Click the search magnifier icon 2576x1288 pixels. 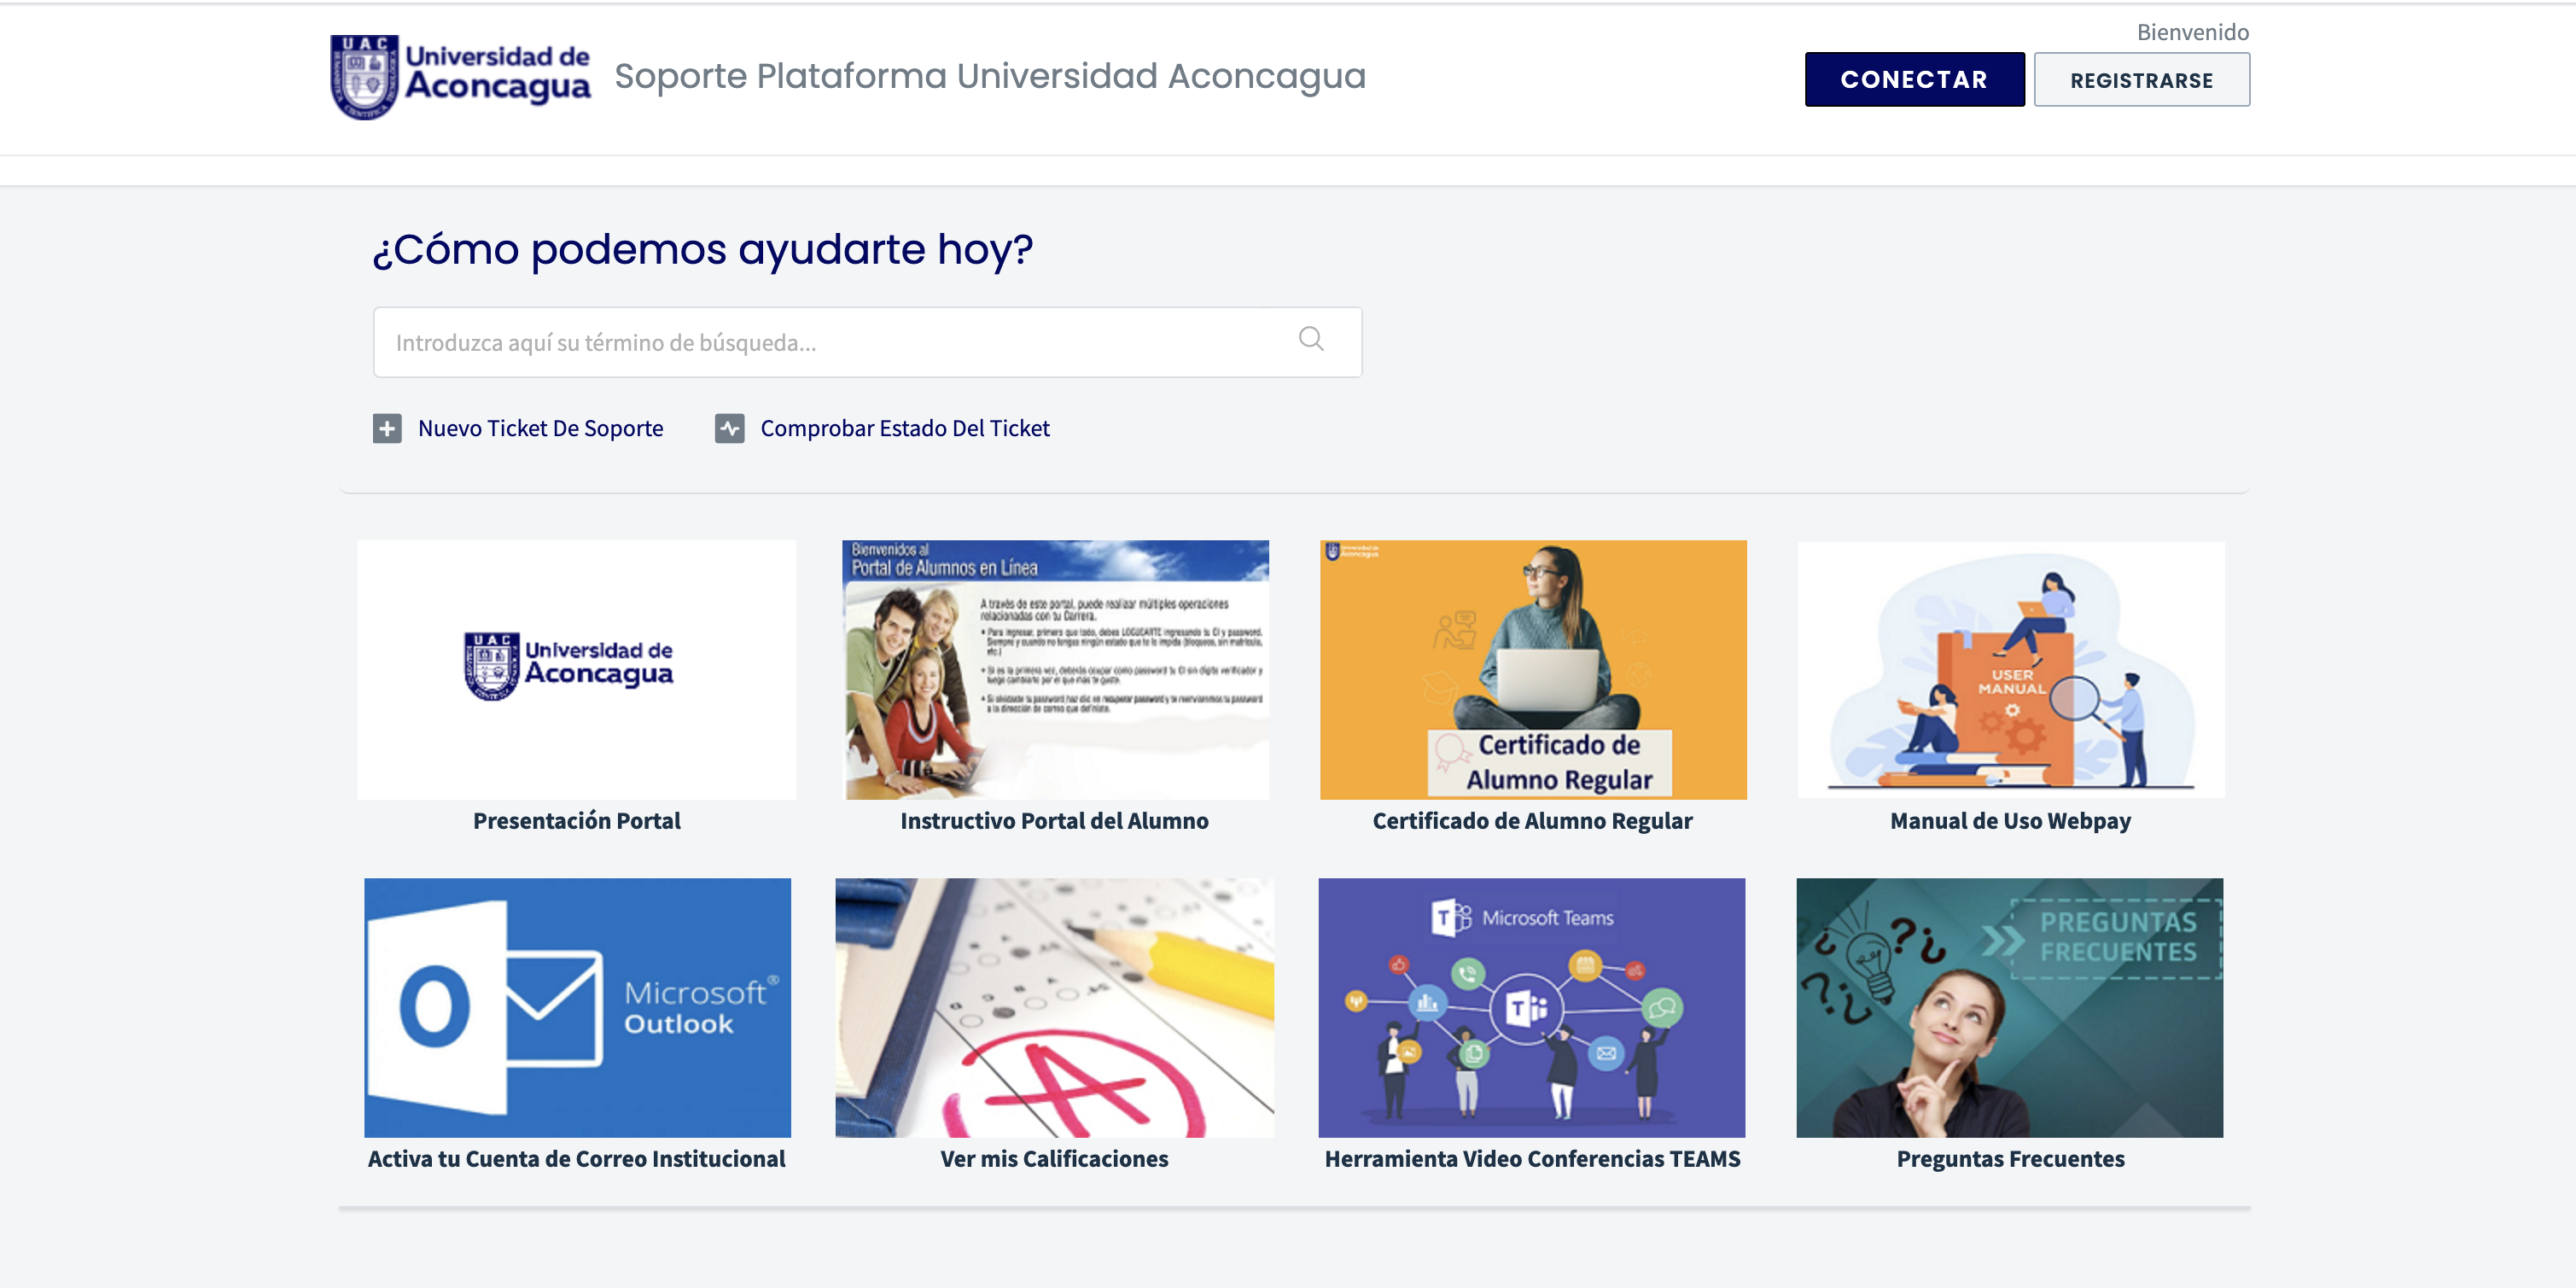coord(1311,340)
